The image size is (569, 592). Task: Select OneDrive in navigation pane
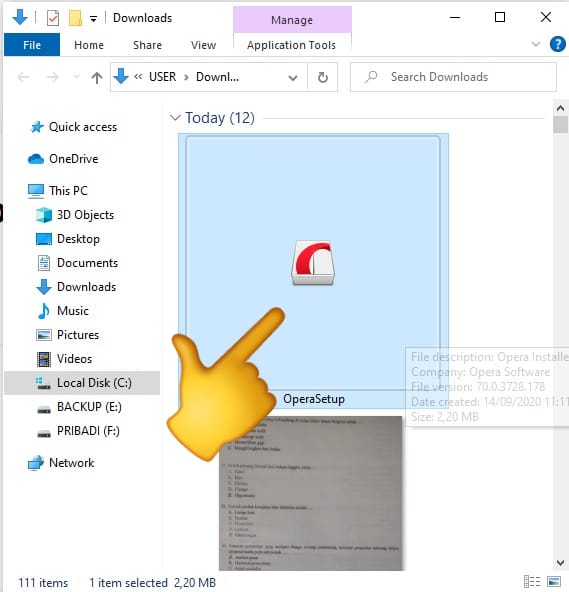(73, 159)
